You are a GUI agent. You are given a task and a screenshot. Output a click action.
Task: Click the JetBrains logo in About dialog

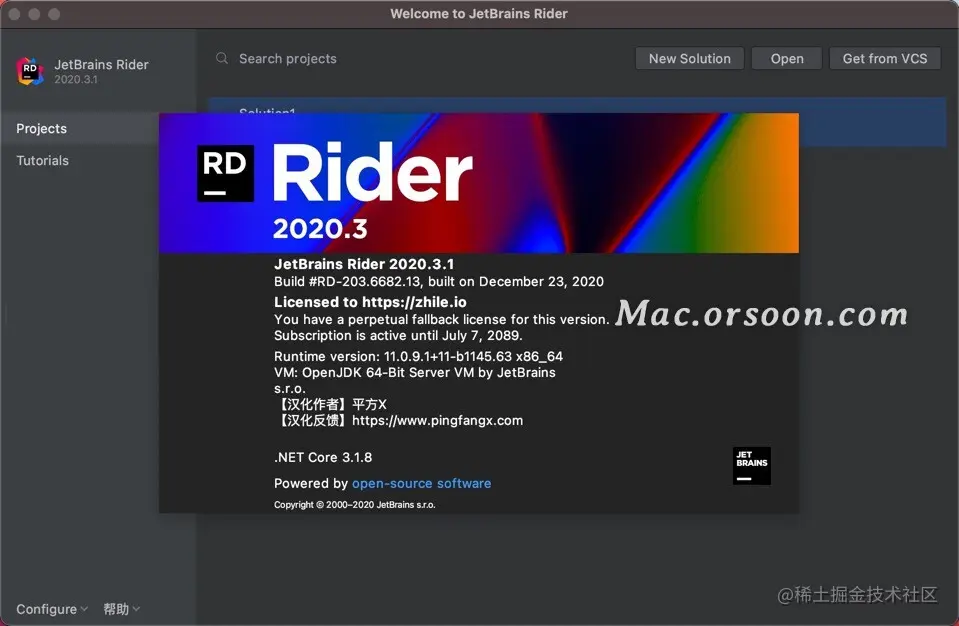(x=752, y=466)
